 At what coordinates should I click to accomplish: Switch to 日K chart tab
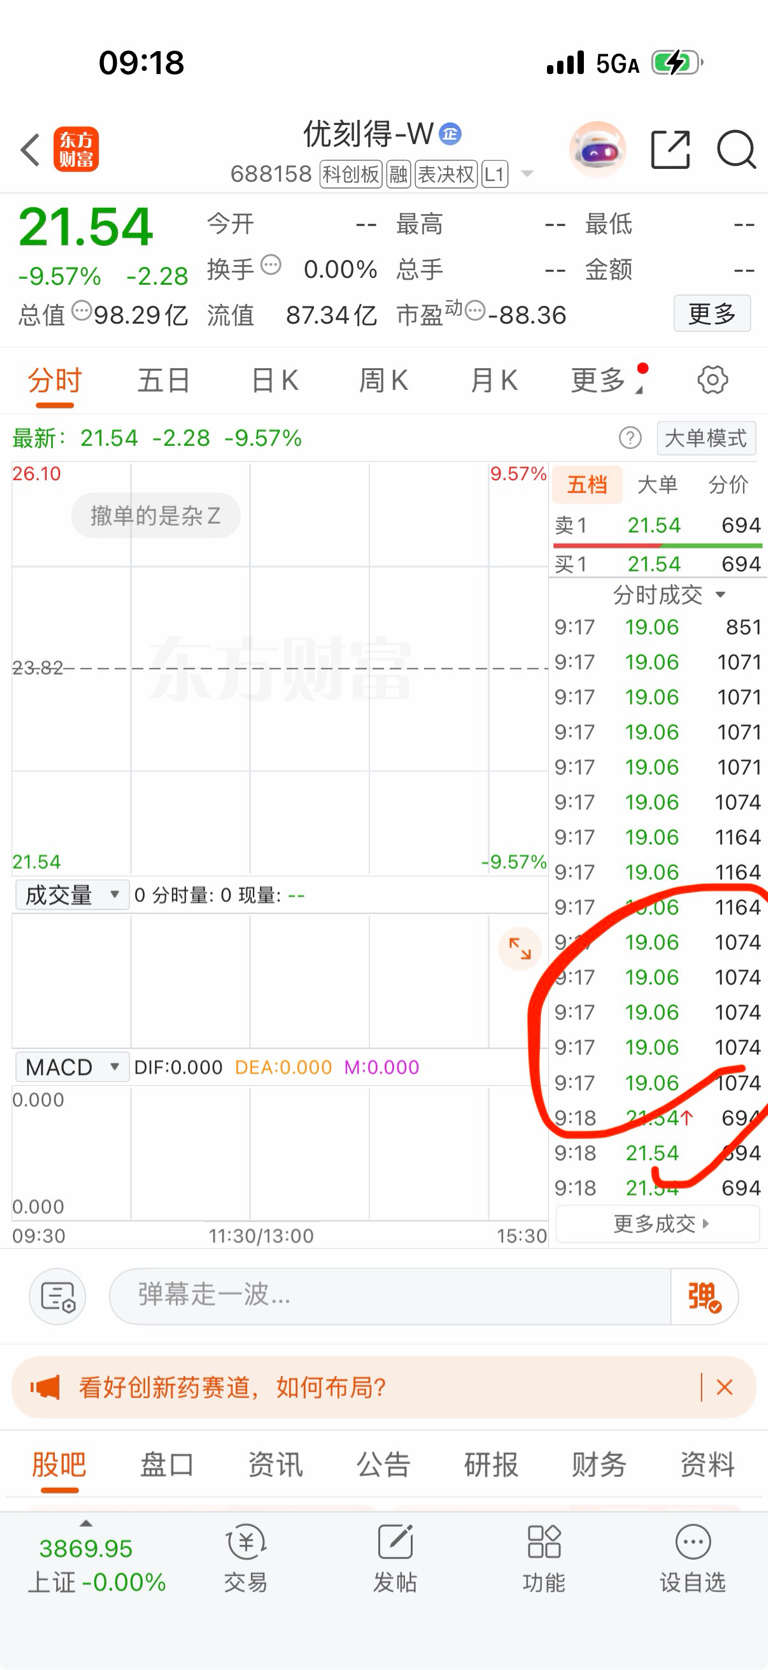(x=274, y=381)
